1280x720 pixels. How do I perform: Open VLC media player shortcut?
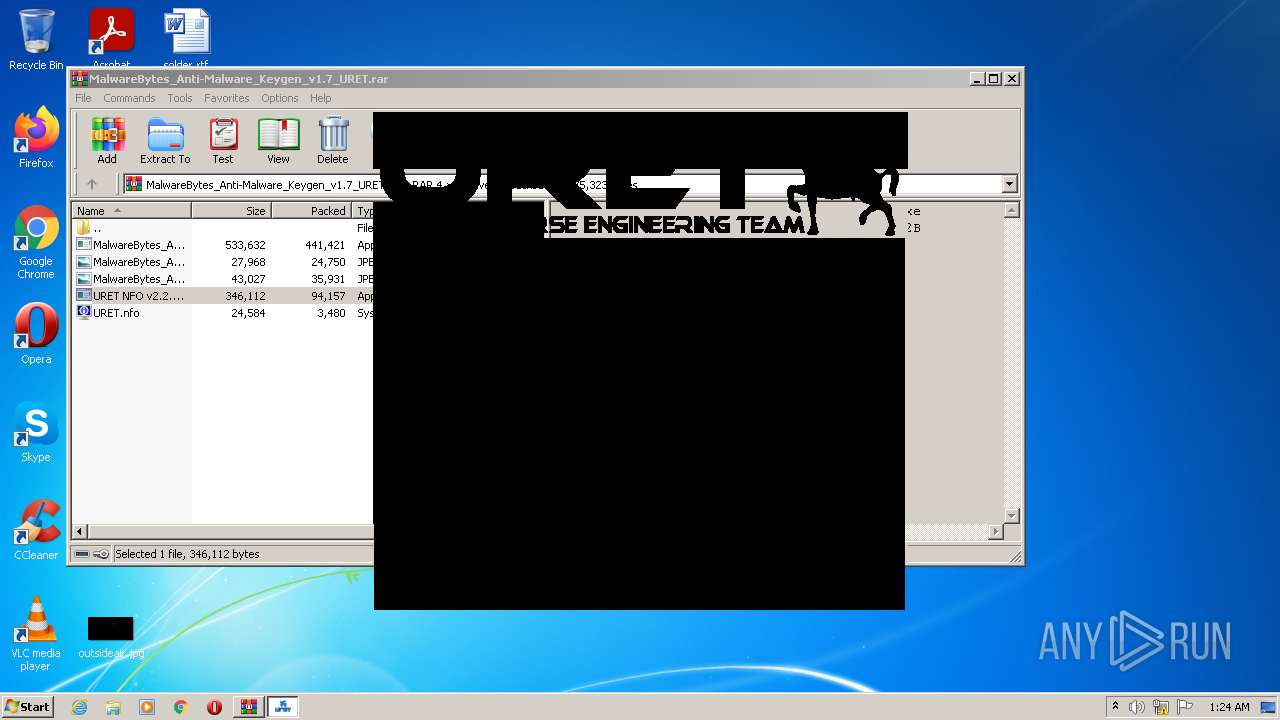36,634
